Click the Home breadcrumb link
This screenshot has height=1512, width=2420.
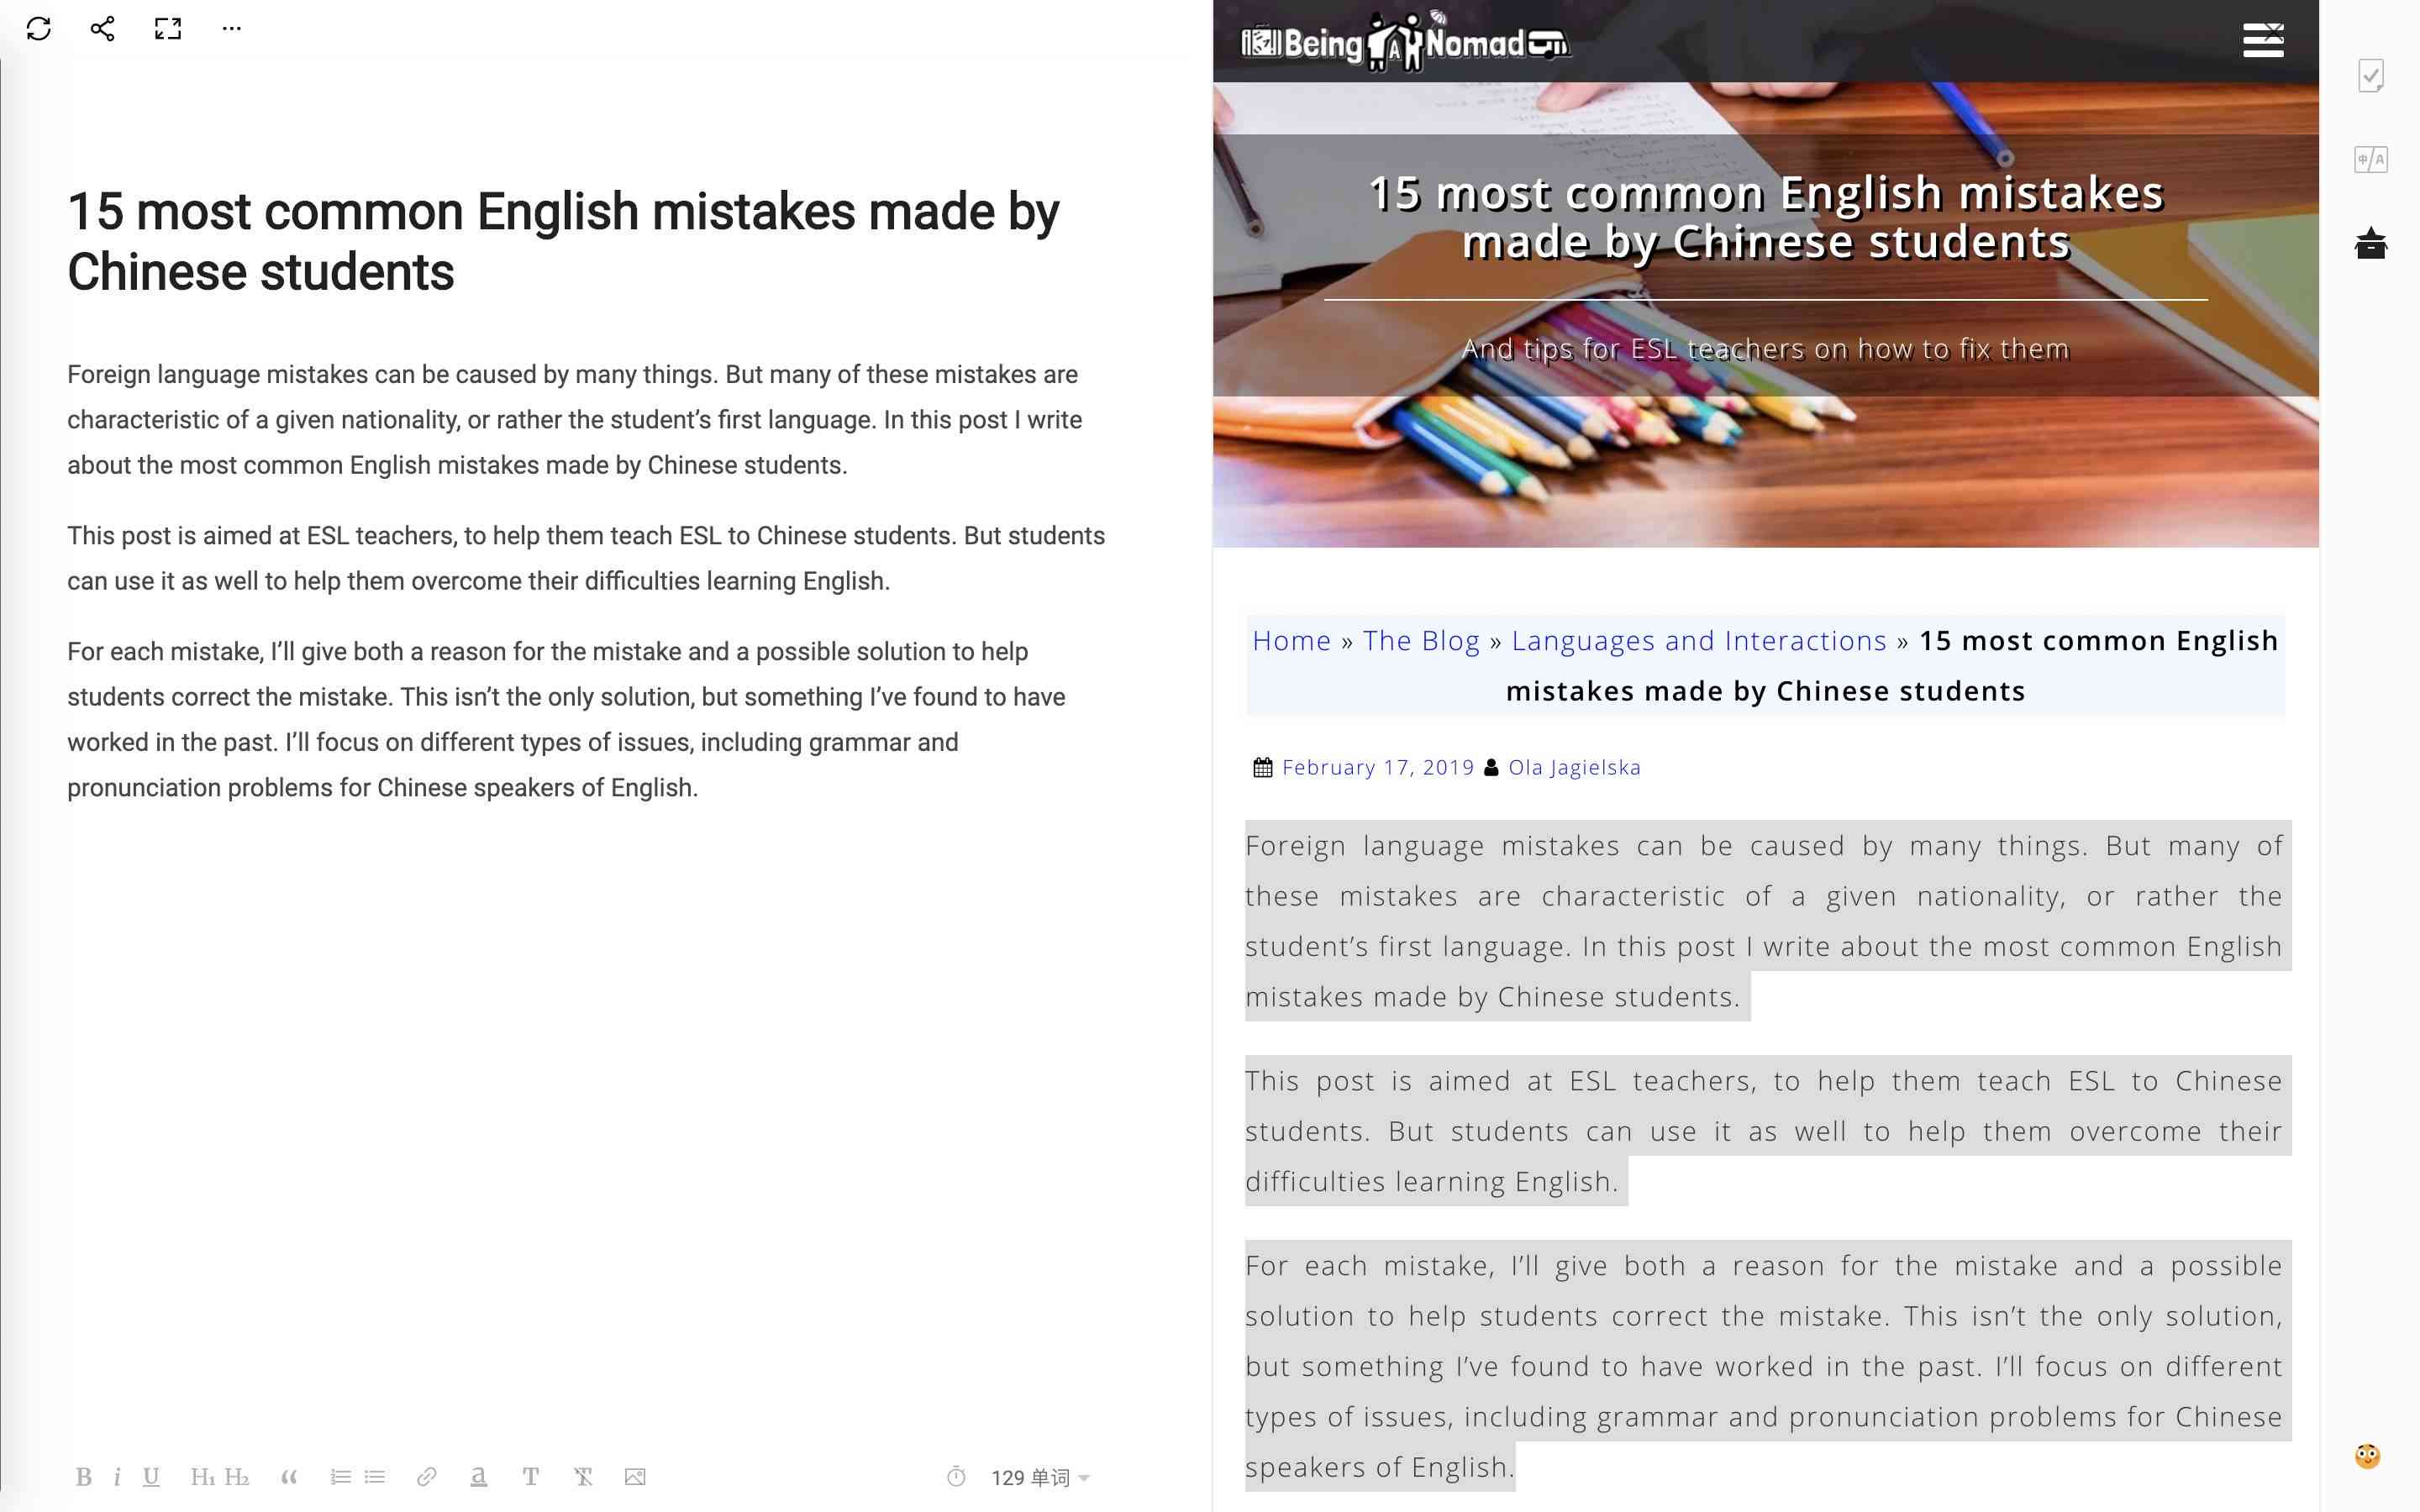point(1292,639)
